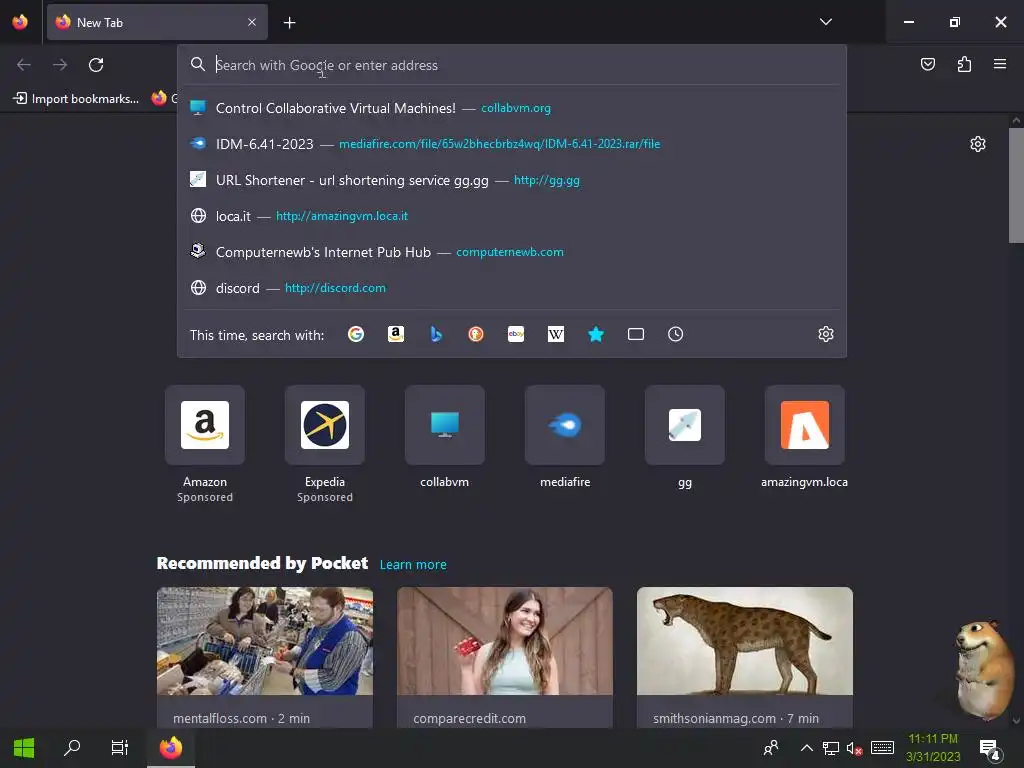
Task: Open Computernewb's Internet Pub Hub suggestion
Action: [x=512, y=251]
